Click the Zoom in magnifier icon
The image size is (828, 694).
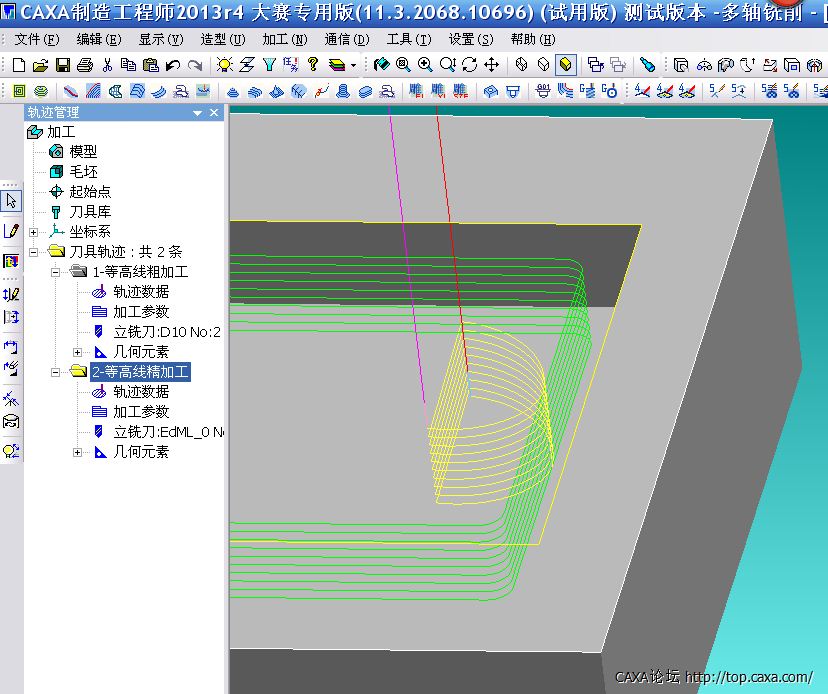tap(425, 65)
